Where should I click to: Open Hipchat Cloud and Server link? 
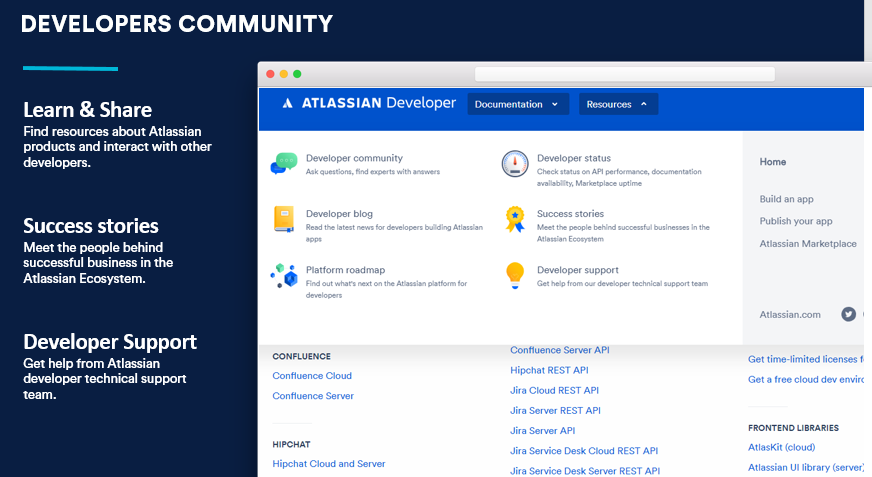point(329,464)
